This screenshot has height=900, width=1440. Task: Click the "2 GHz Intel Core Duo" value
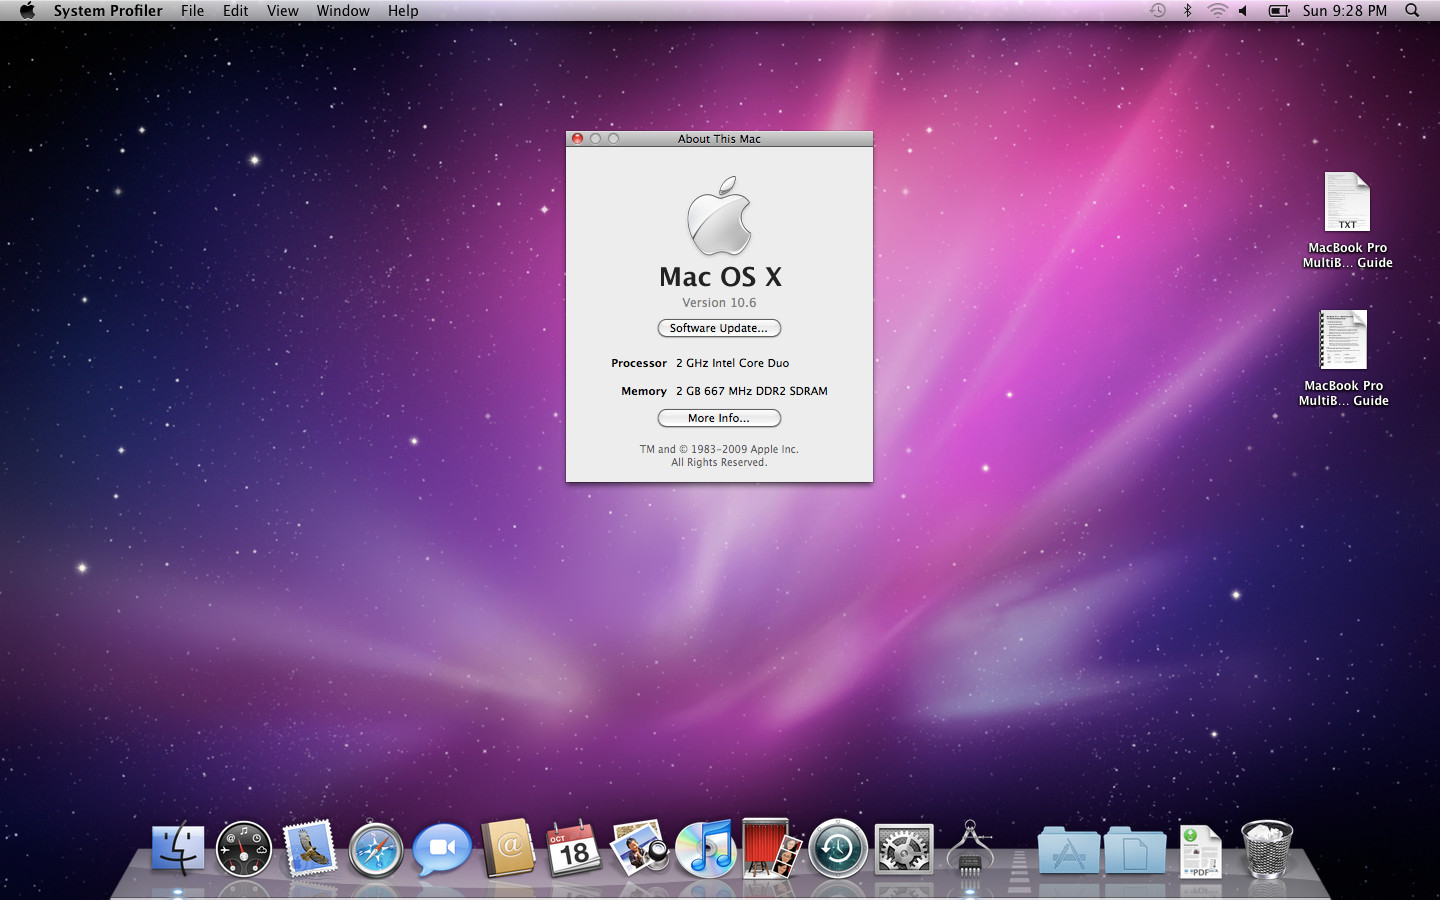[x=733, y=363]
